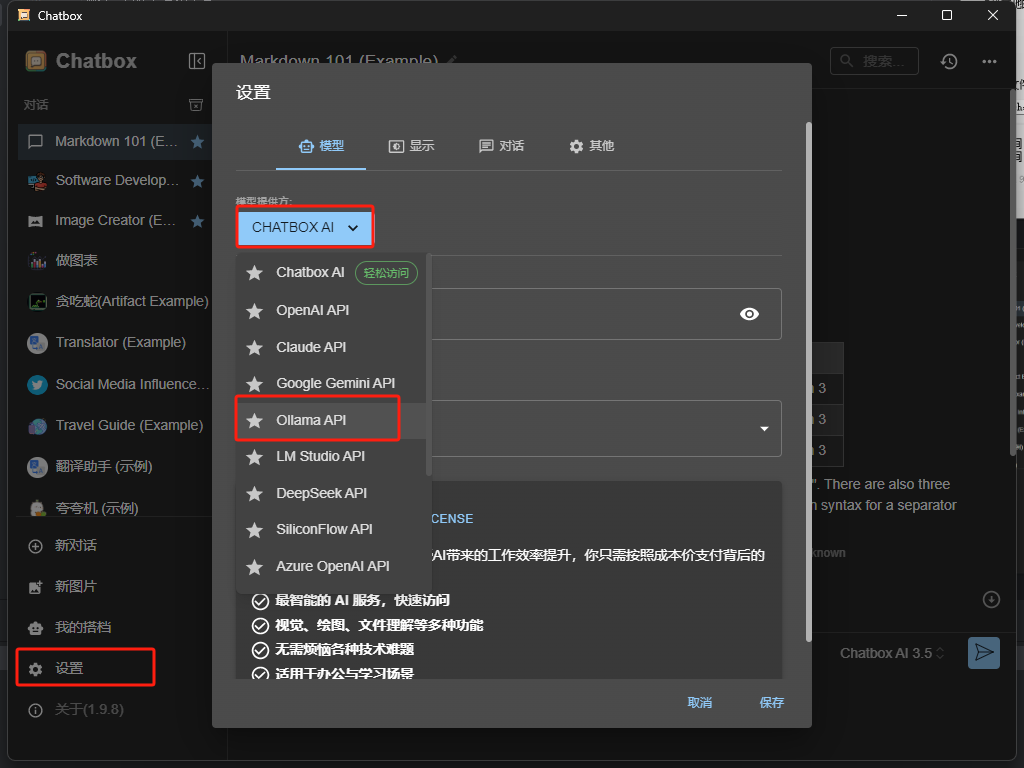Click the three-dots more options icon
This screenshot has width=1024, height=768.
click(989, 61)
